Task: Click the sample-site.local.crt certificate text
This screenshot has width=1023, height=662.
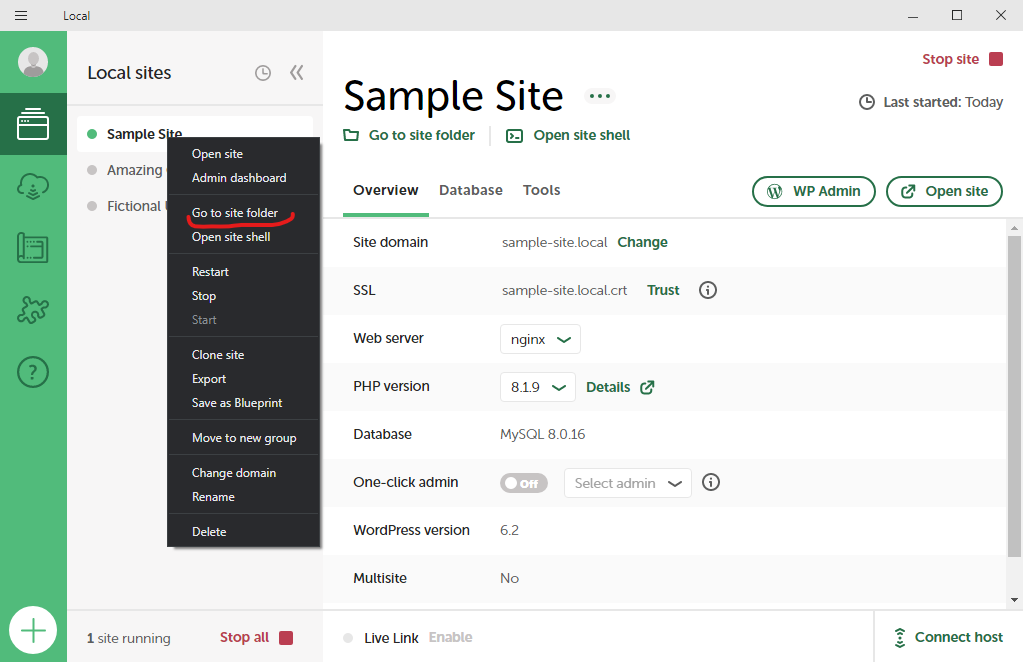Action: (x=564, y=290)
